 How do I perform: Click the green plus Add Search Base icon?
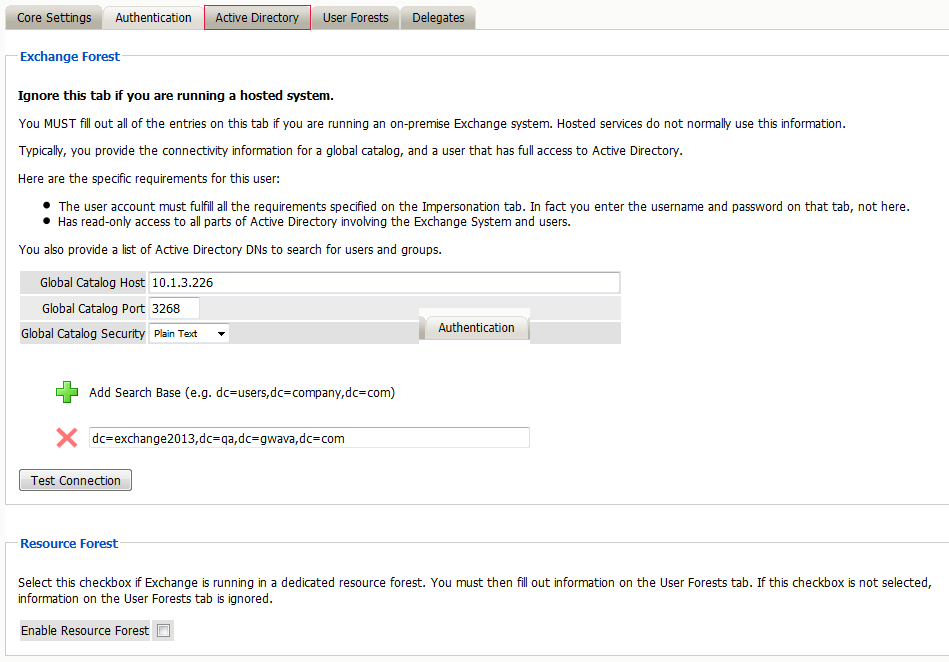click(x=67, y=393)
